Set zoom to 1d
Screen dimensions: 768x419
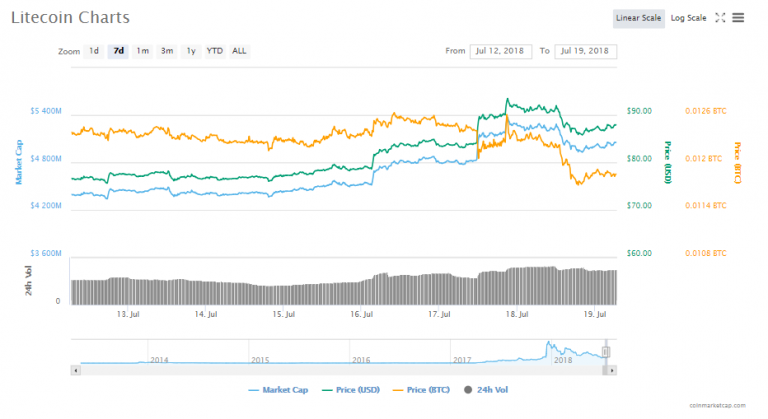(x=94, y=51)
